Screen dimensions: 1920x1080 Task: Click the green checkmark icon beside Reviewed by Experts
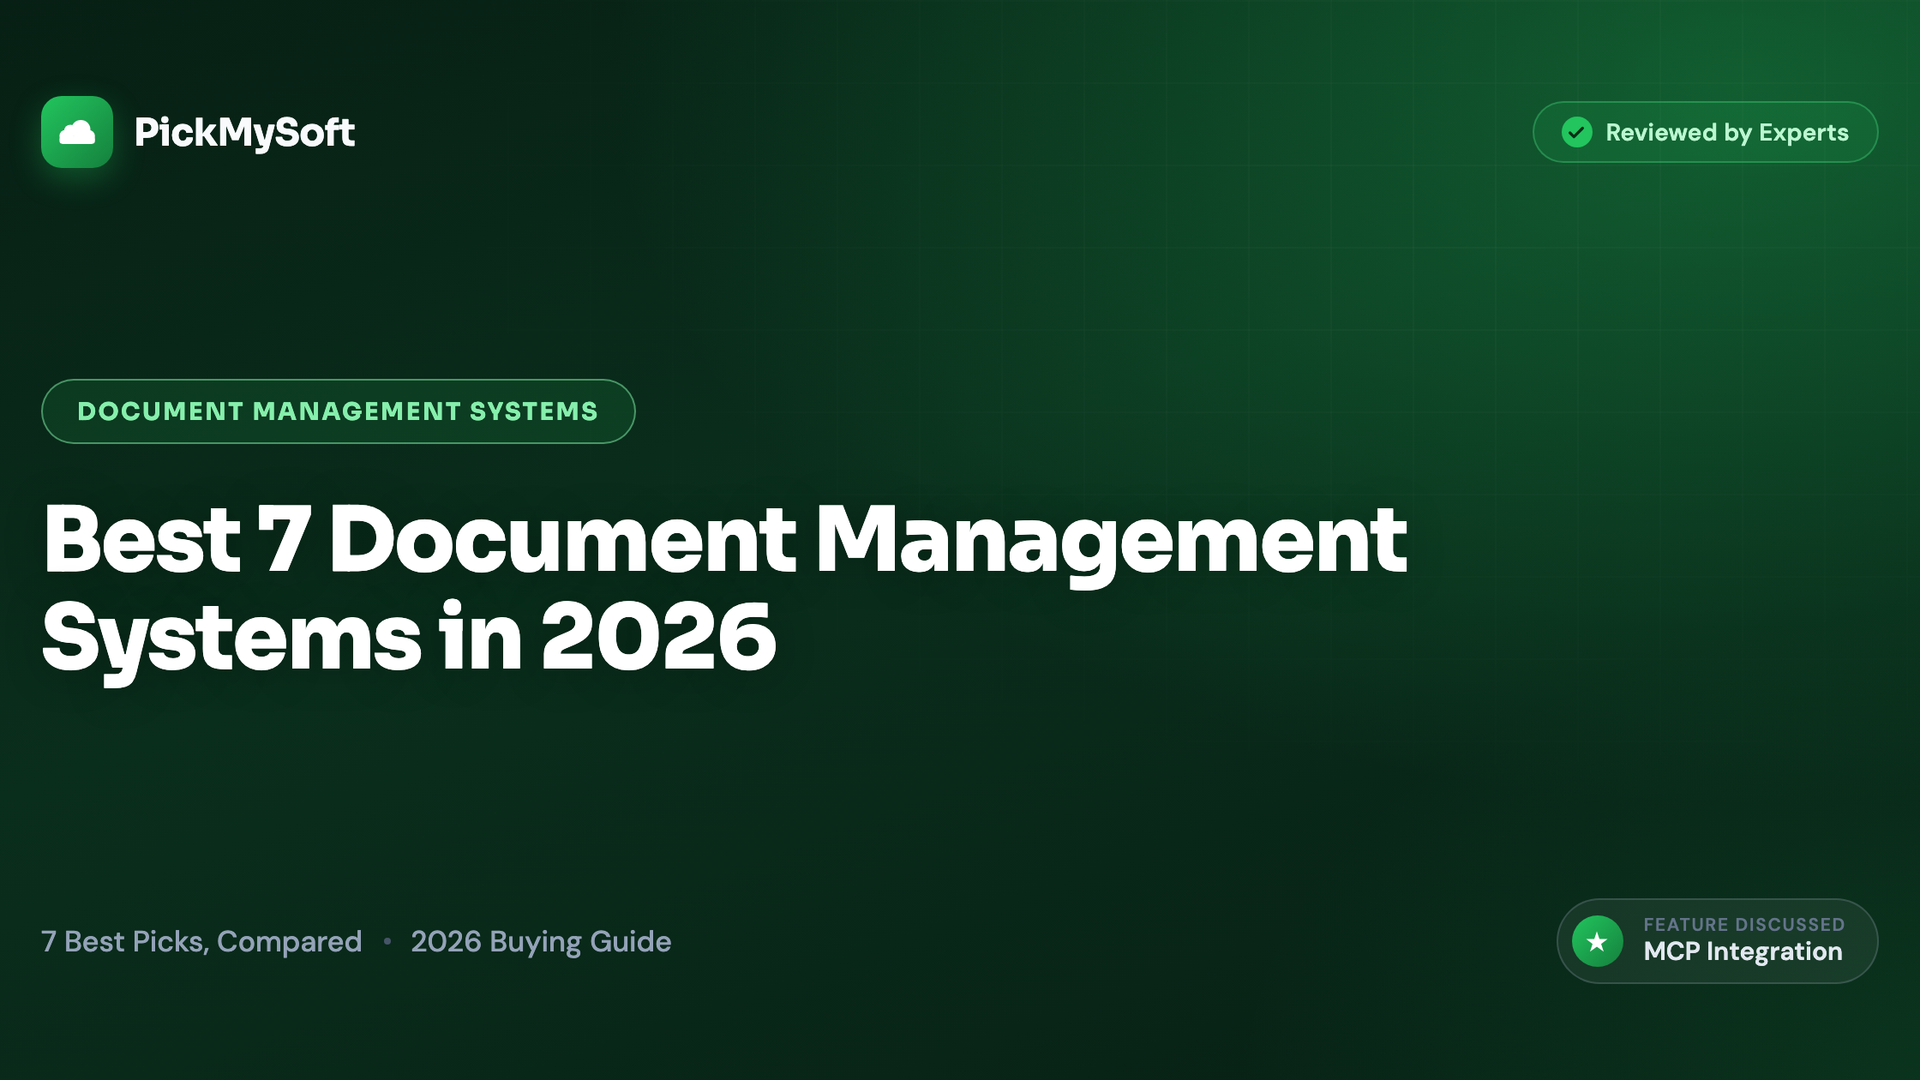(1577, 132)
